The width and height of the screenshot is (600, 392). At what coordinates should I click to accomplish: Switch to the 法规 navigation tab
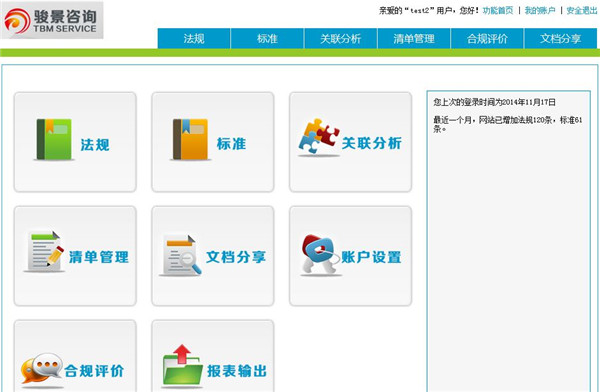194,39
